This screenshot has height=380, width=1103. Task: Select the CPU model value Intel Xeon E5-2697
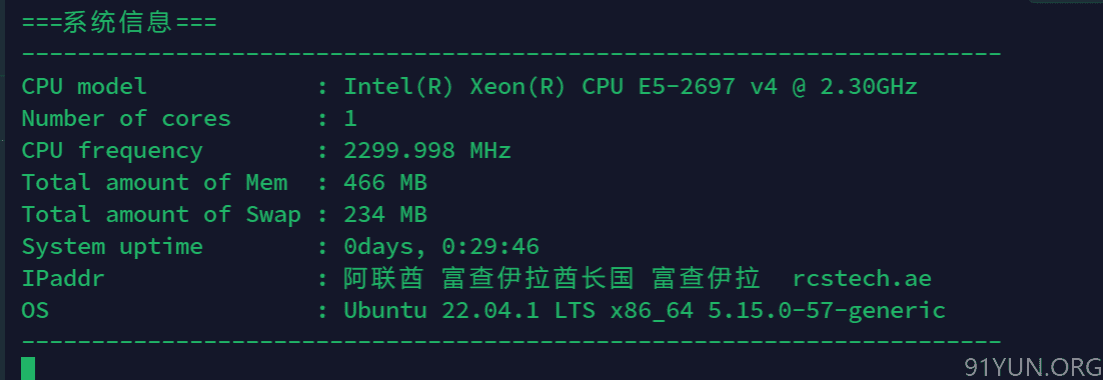click(630, 87)
